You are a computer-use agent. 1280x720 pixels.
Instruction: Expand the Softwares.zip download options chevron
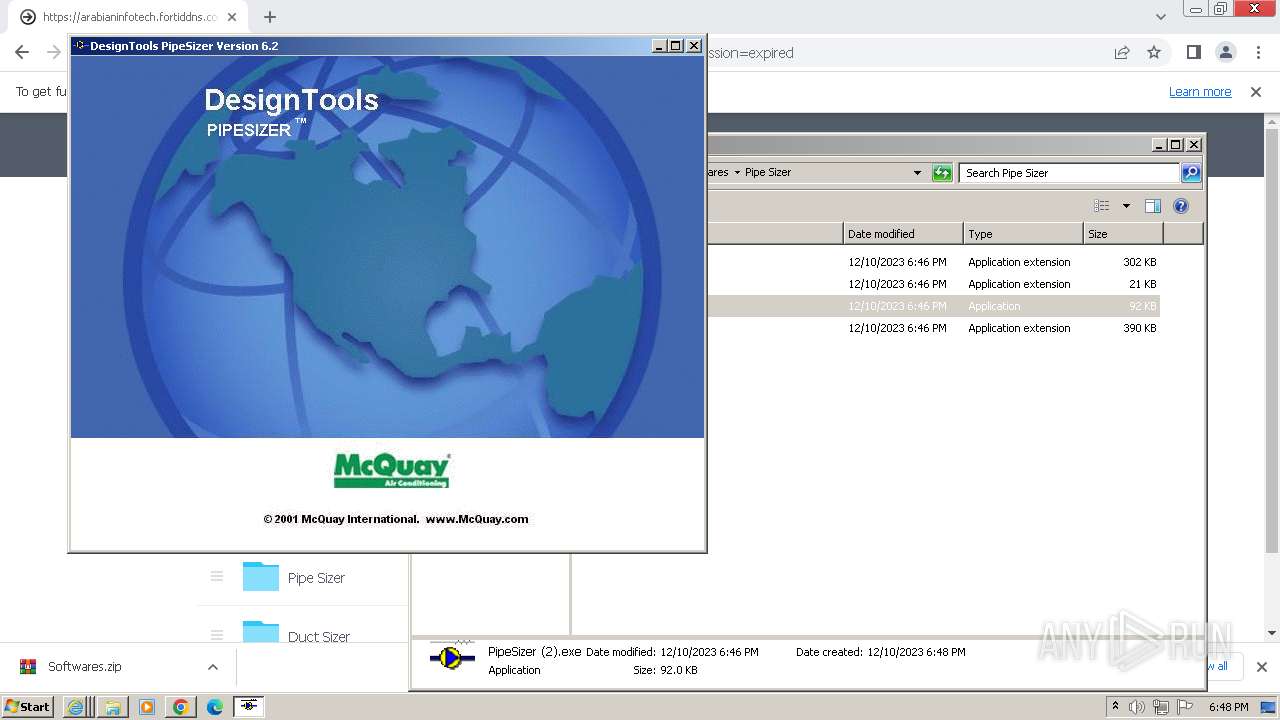[x=213, y=667]
